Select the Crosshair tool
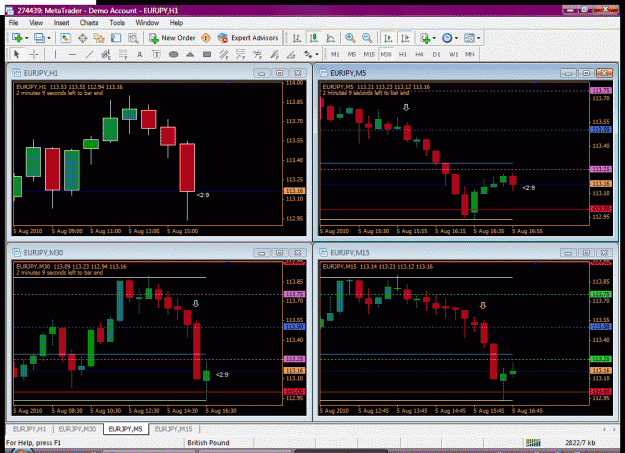Image resolution: width=625 pixels, height=453 pixels. pos(34,54)
